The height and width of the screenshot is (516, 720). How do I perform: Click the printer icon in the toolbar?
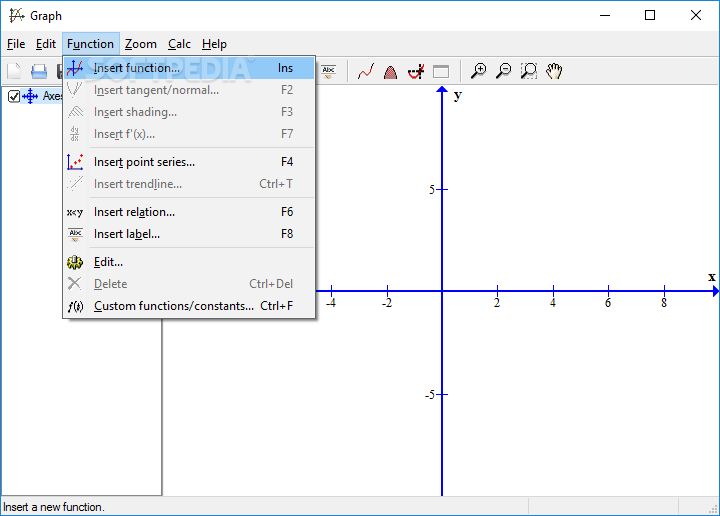39,71
